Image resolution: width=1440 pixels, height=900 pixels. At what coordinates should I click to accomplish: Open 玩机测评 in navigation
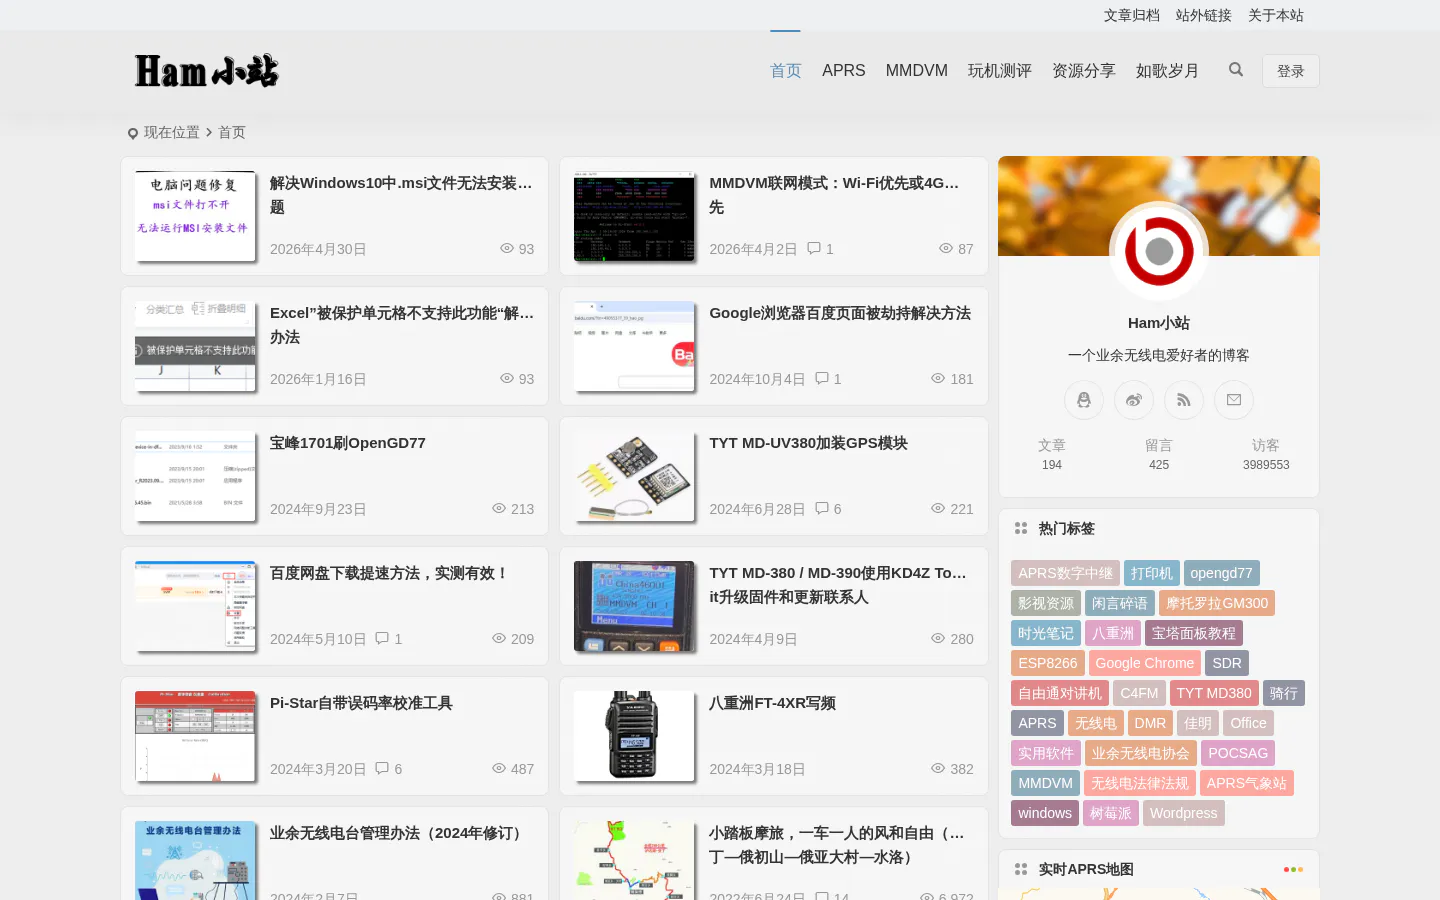pyautogui.click(x=1000, y=71)
